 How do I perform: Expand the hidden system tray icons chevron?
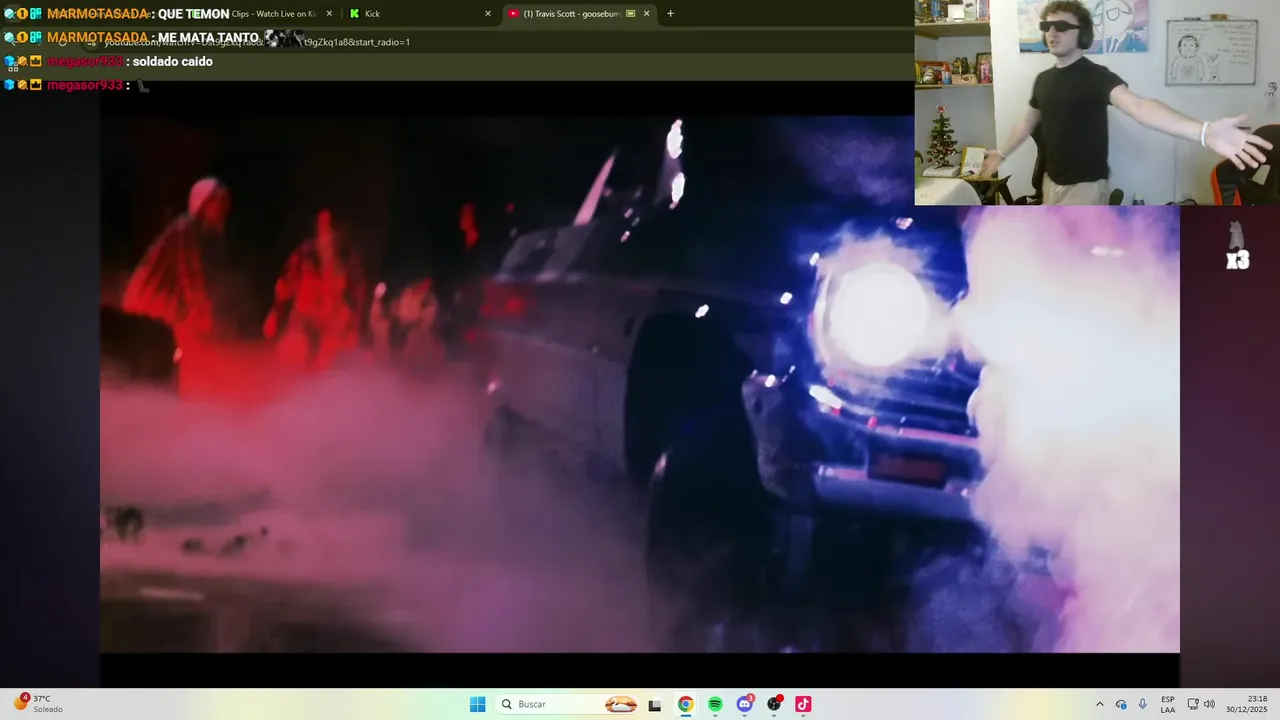tap(1100, 704)
